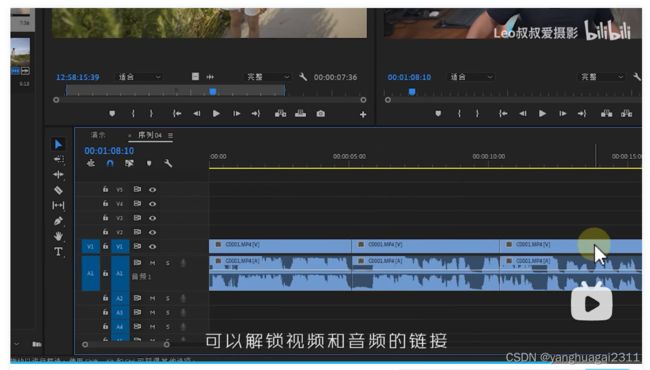Open program monitor settings wrench

coord(637,77)
